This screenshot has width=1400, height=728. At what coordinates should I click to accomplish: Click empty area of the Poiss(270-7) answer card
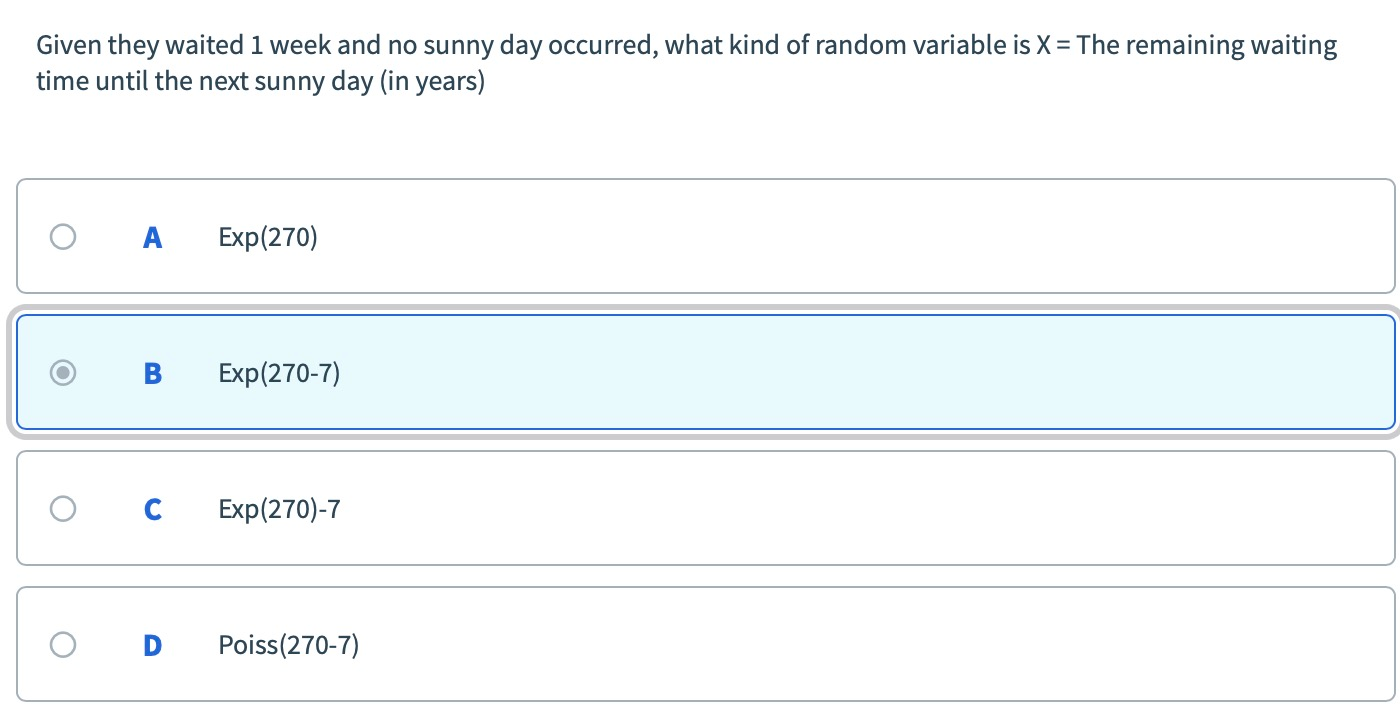(850, 645)
